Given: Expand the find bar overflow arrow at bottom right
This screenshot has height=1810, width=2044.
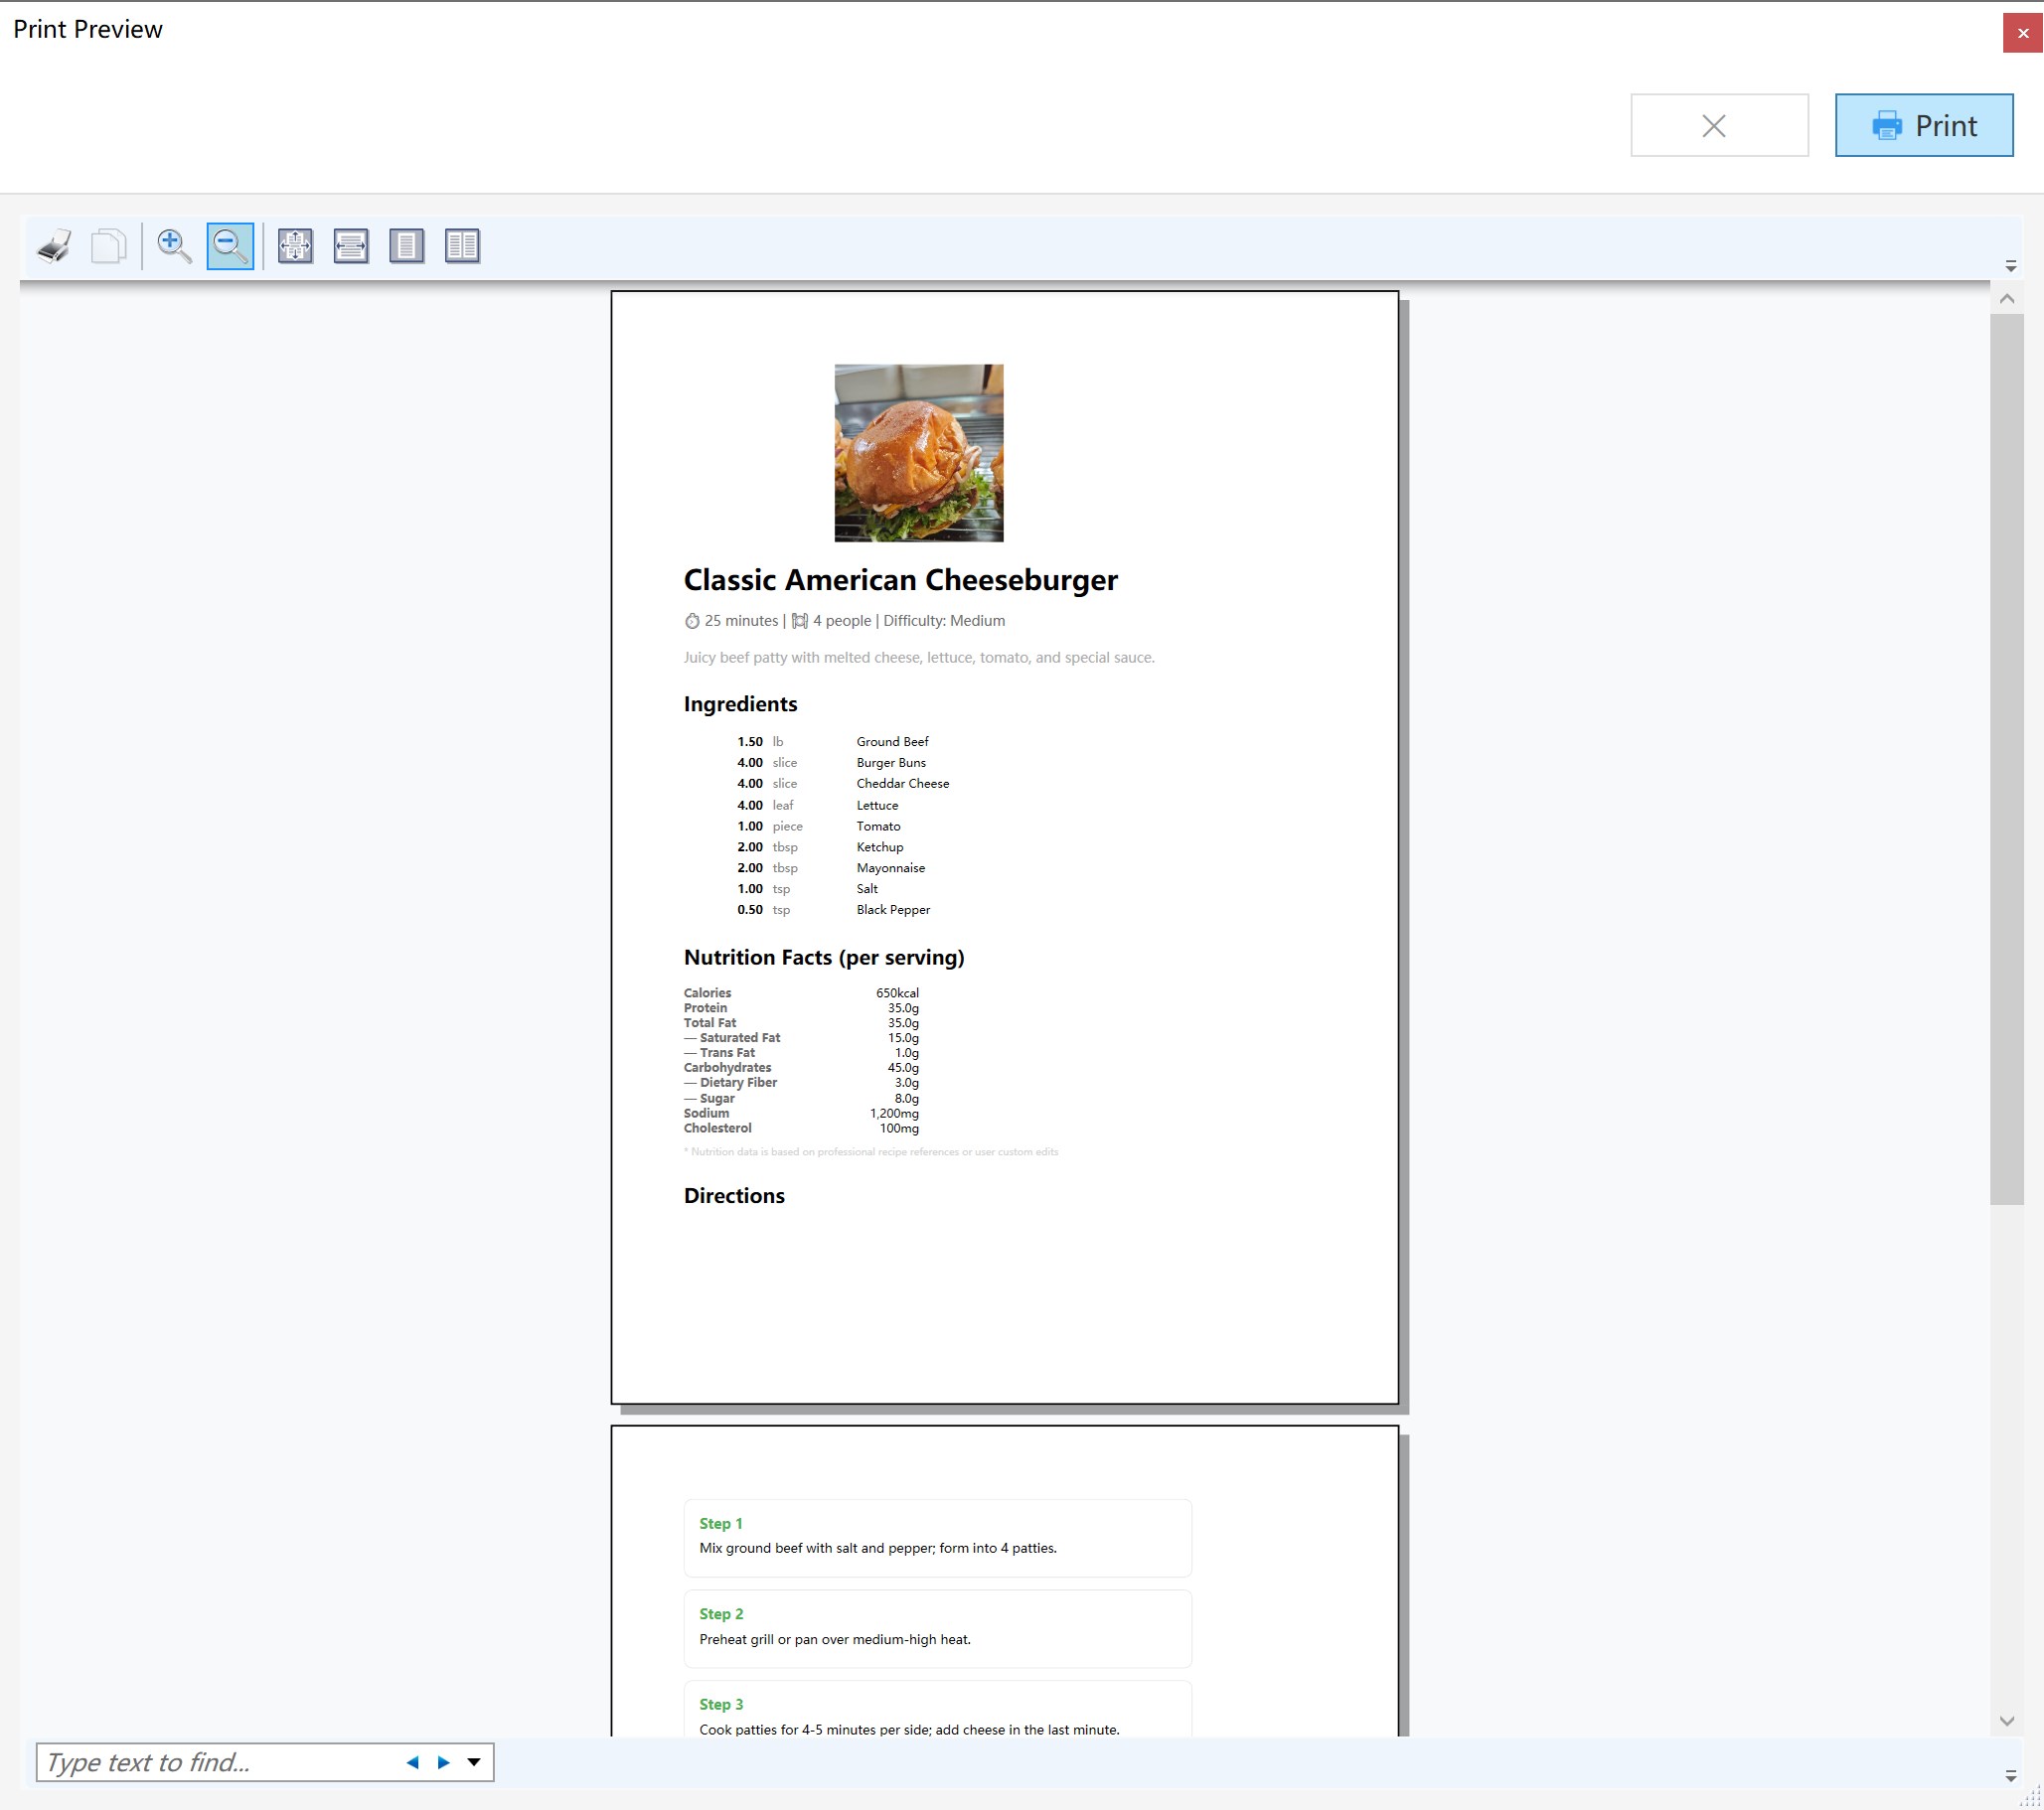Looking at the screenshot, I should 2011,1777.
